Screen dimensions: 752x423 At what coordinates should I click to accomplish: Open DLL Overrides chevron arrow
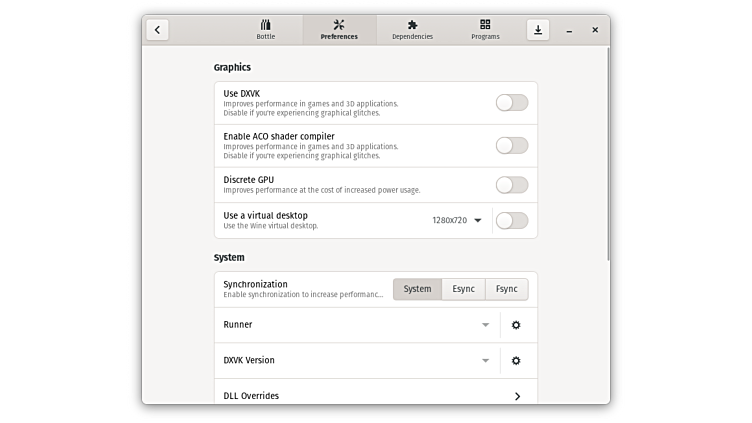(x=517, y=396)
